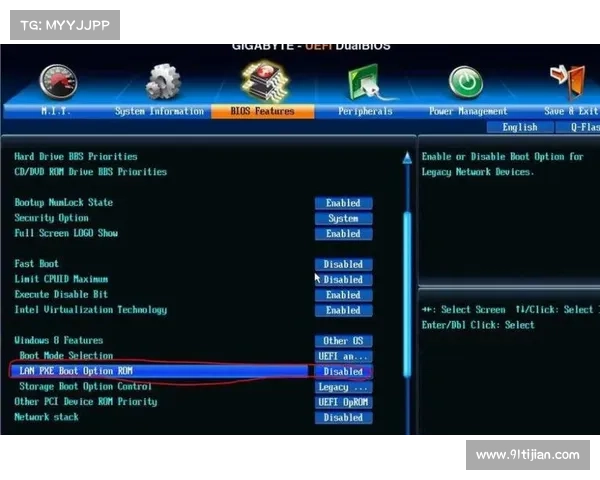Click the scrollbar up arrow

pyautogui.click(x=407, y=157)
